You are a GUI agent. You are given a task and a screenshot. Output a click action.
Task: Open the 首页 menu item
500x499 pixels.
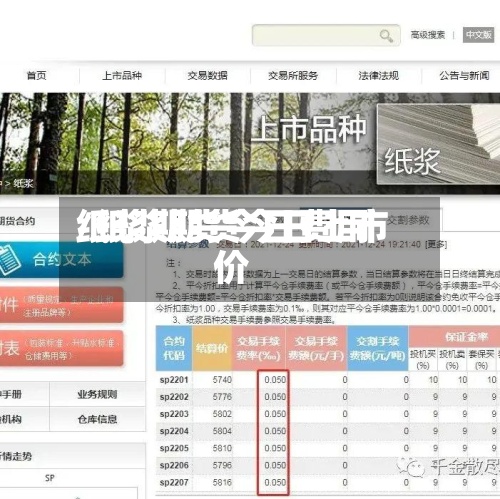[x=36, y=75]
